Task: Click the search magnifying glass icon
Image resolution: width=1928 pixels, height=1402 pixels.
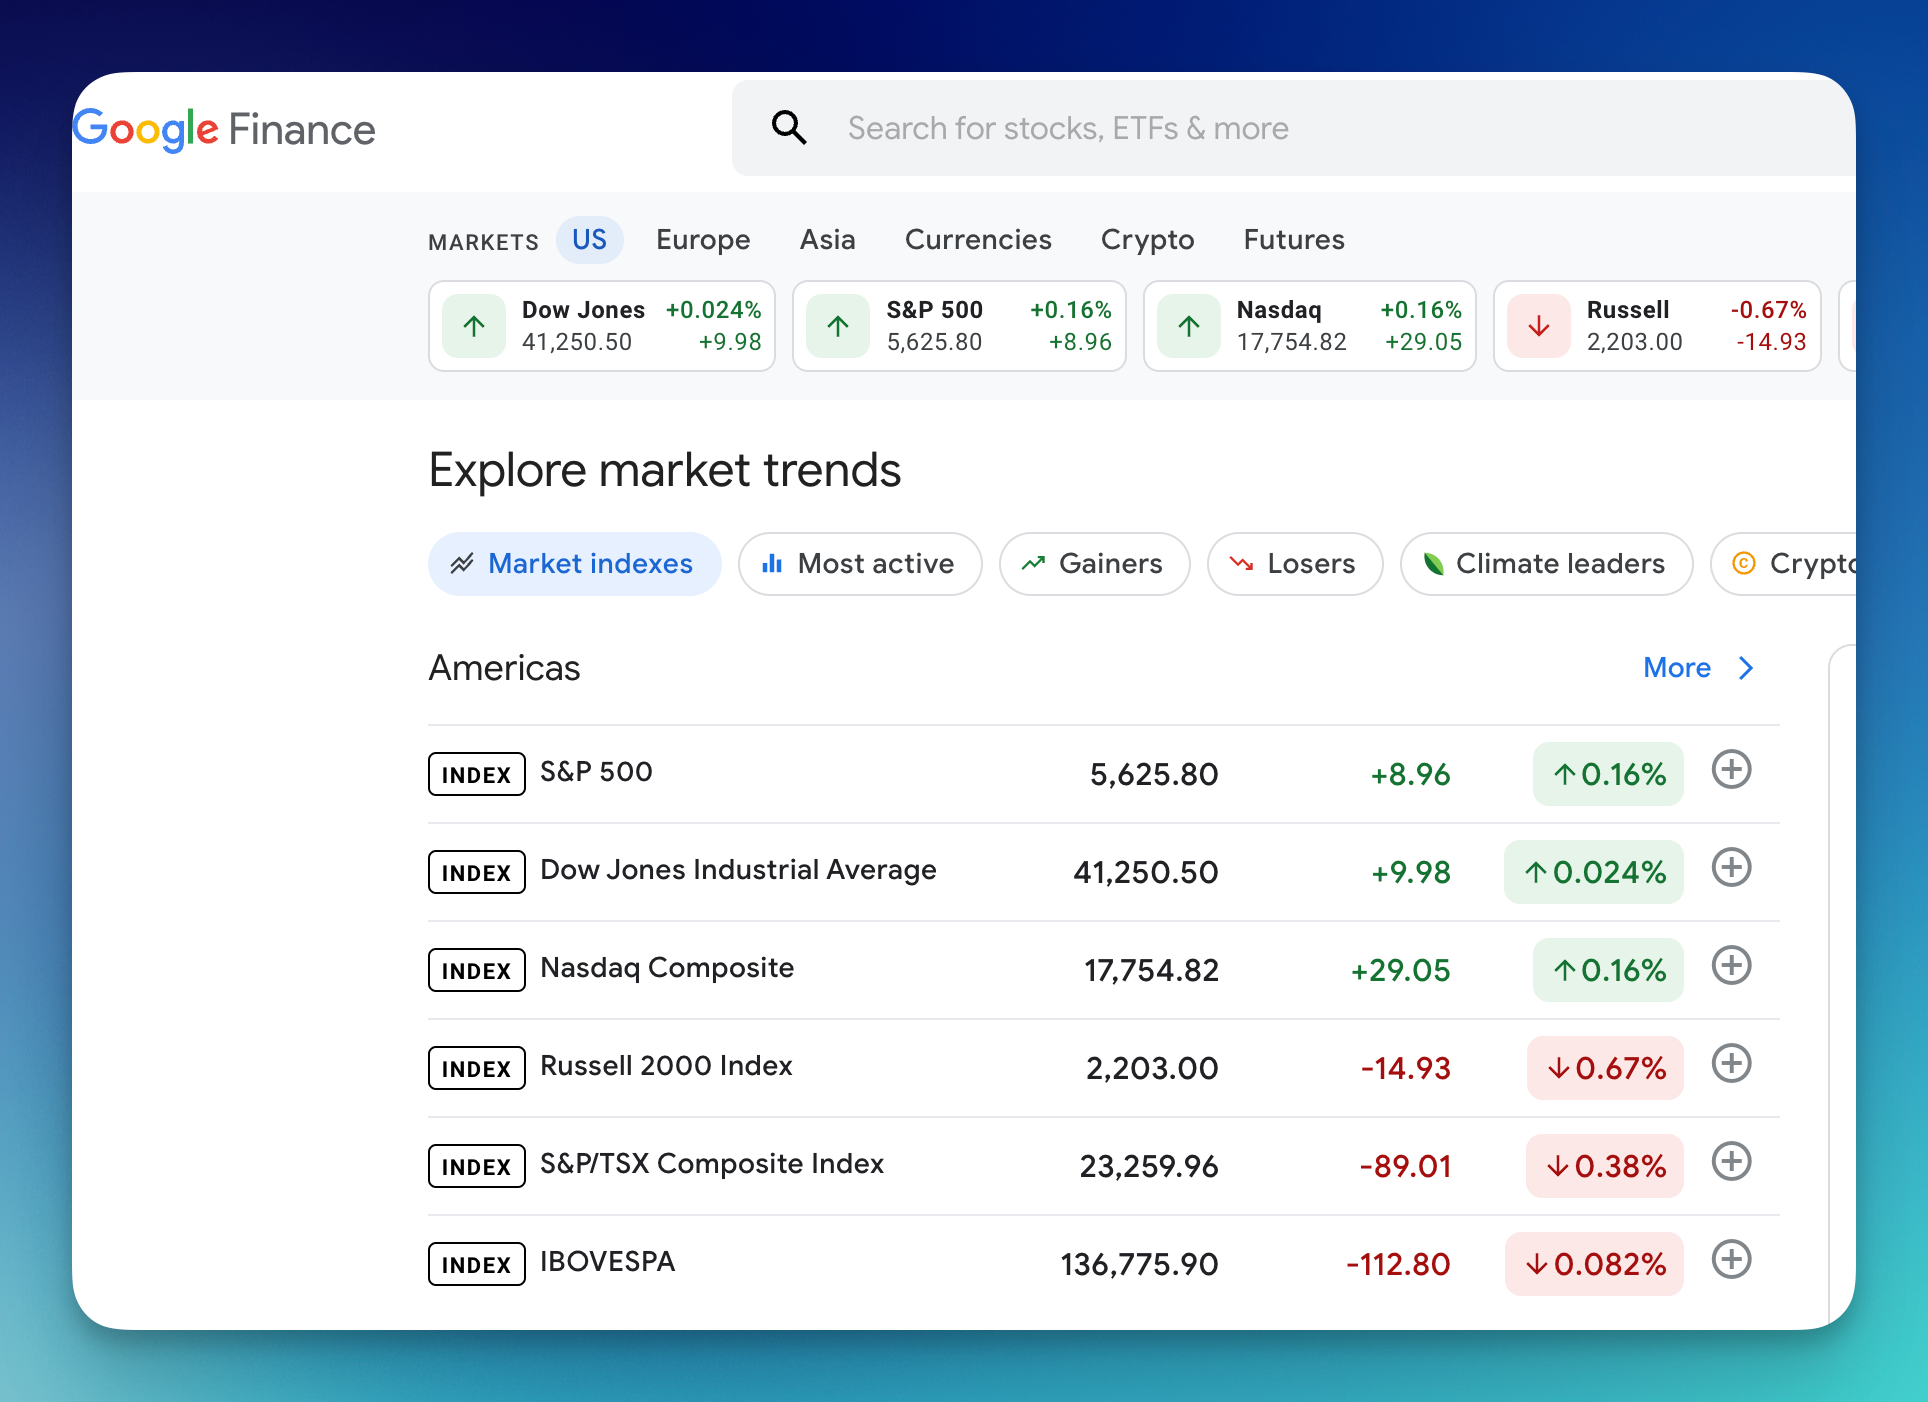Action: coord(789,128)
